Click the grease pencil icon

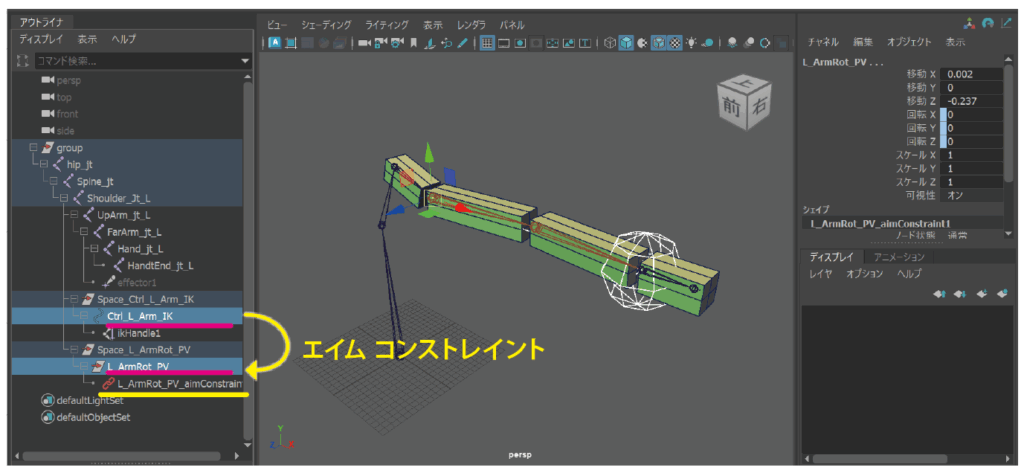coord(462,43)
